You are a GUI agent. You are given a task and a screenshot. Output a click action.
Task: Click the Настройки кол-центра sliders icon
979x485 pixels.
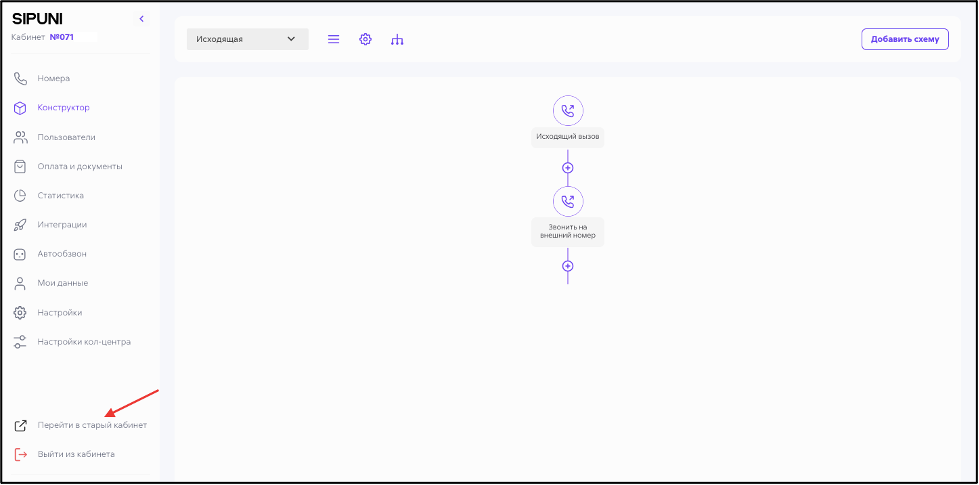[21, 342]
